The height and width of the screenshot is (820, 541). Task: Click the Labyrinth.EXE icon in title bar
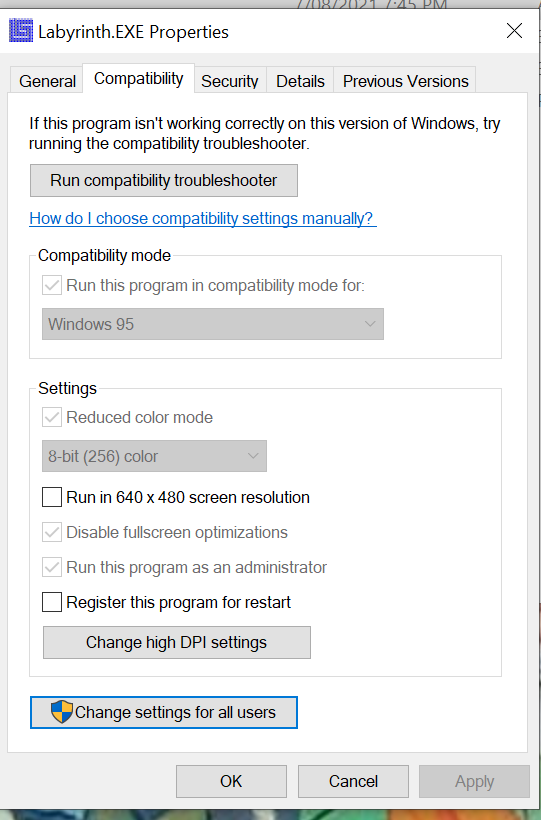point(21,31)
